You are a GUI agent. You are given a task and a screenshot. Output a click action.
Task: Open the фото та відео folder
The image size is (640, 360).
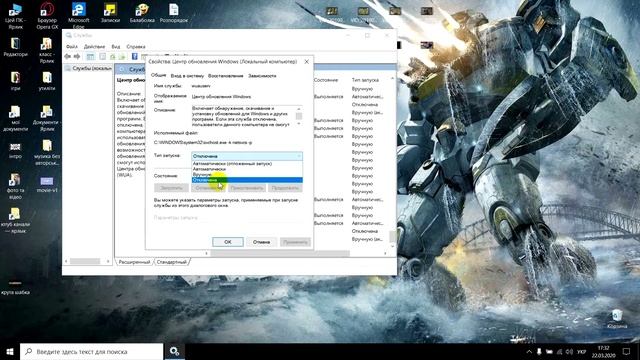pyautogui.click(x=16, y=186)
